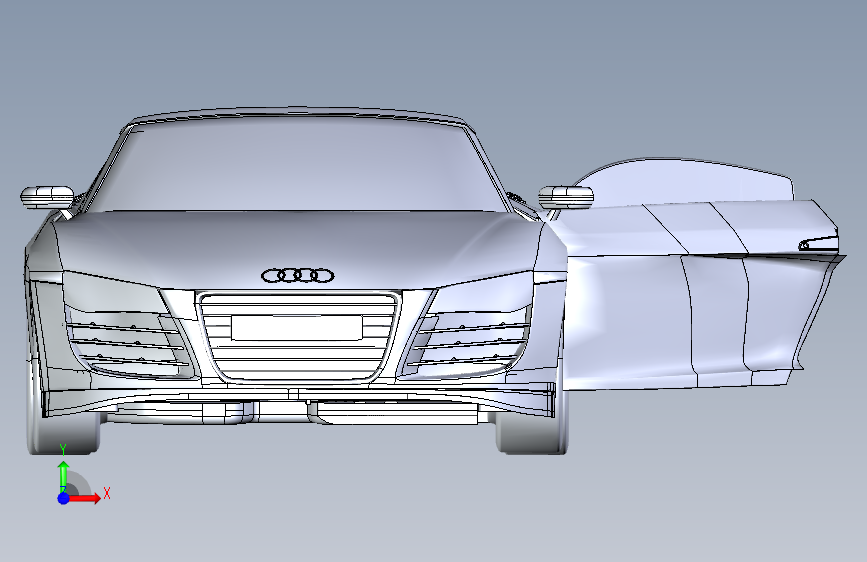Screen dimensions: 867x562
Task: Select the car's windshield surface
Action: (299, 166)
